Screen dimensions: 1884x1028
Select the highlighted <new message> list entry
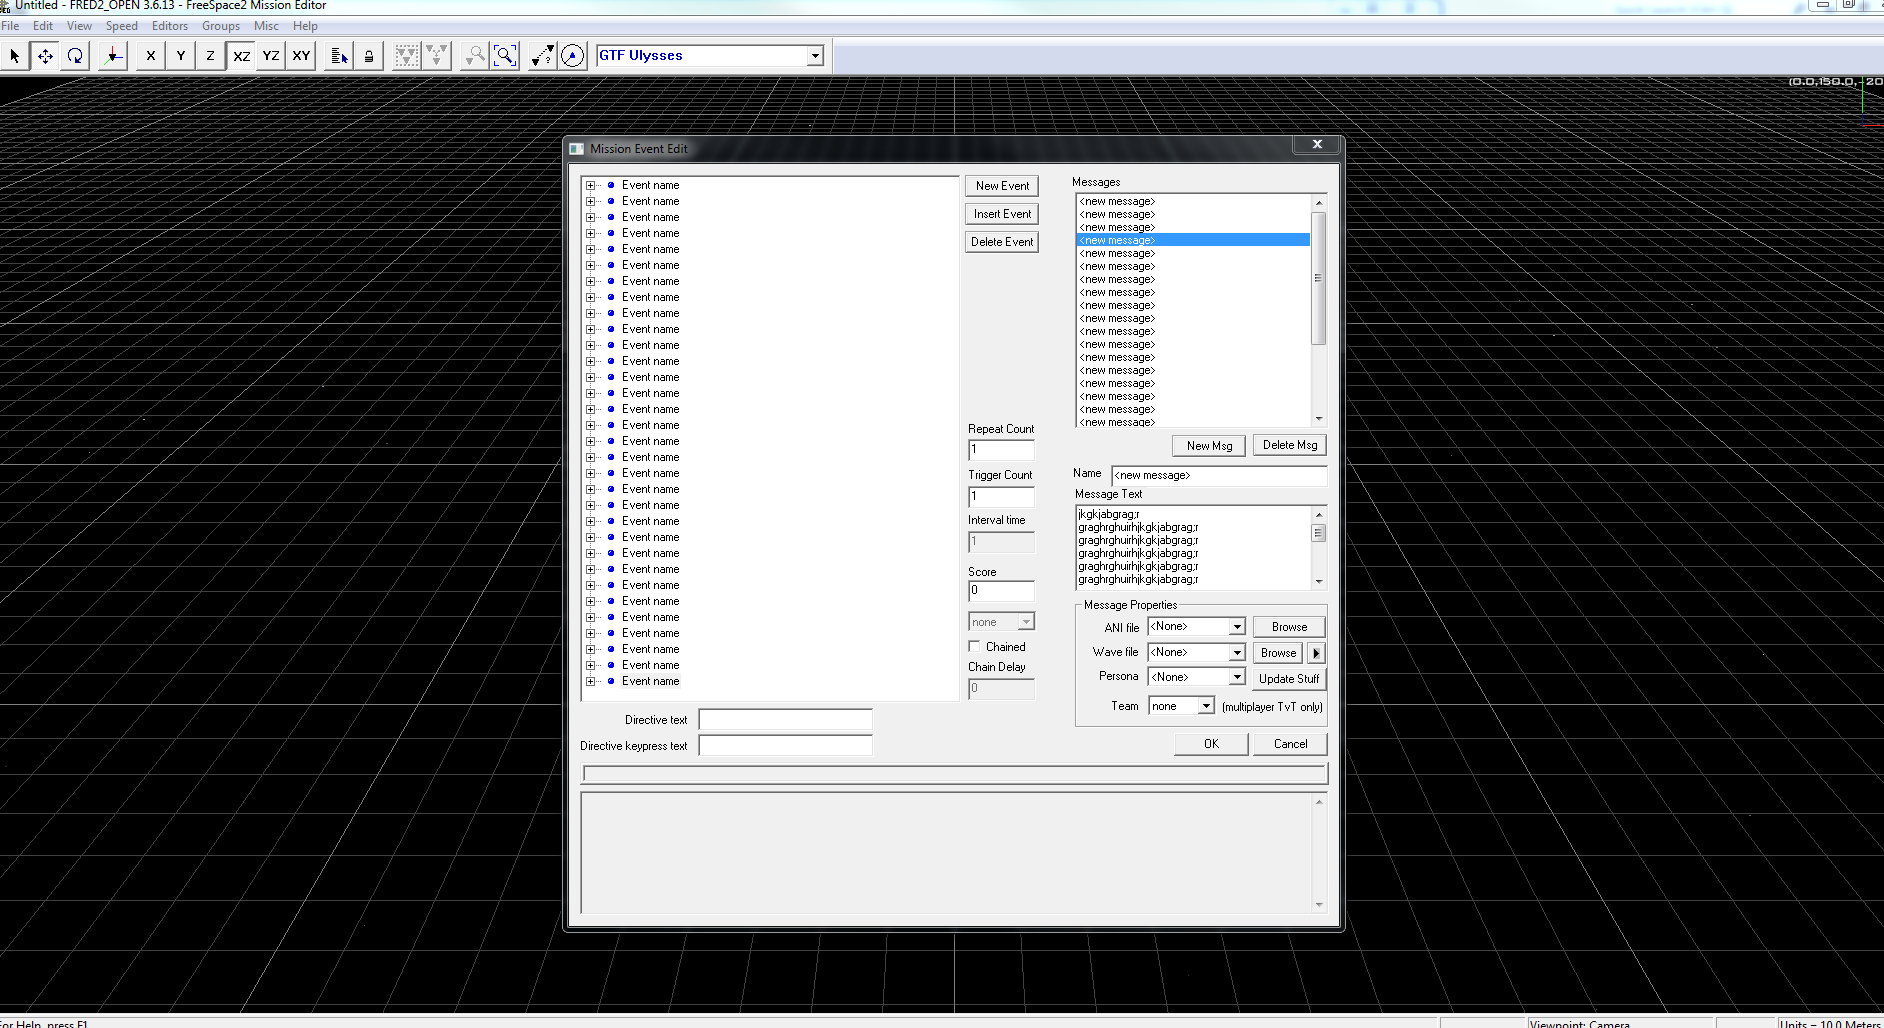coord(1193,240)
